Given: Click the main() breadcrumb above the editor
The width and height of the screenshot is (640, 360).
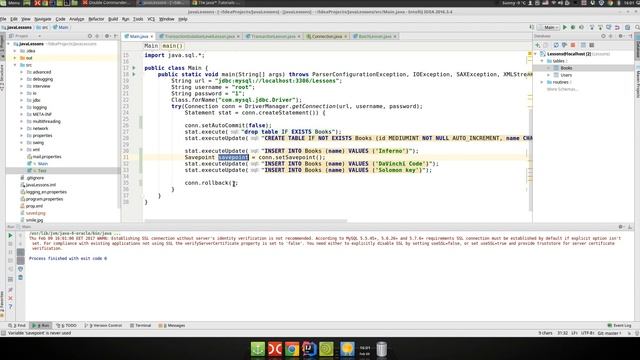Looking at the screenshot, I should (173, 46).
